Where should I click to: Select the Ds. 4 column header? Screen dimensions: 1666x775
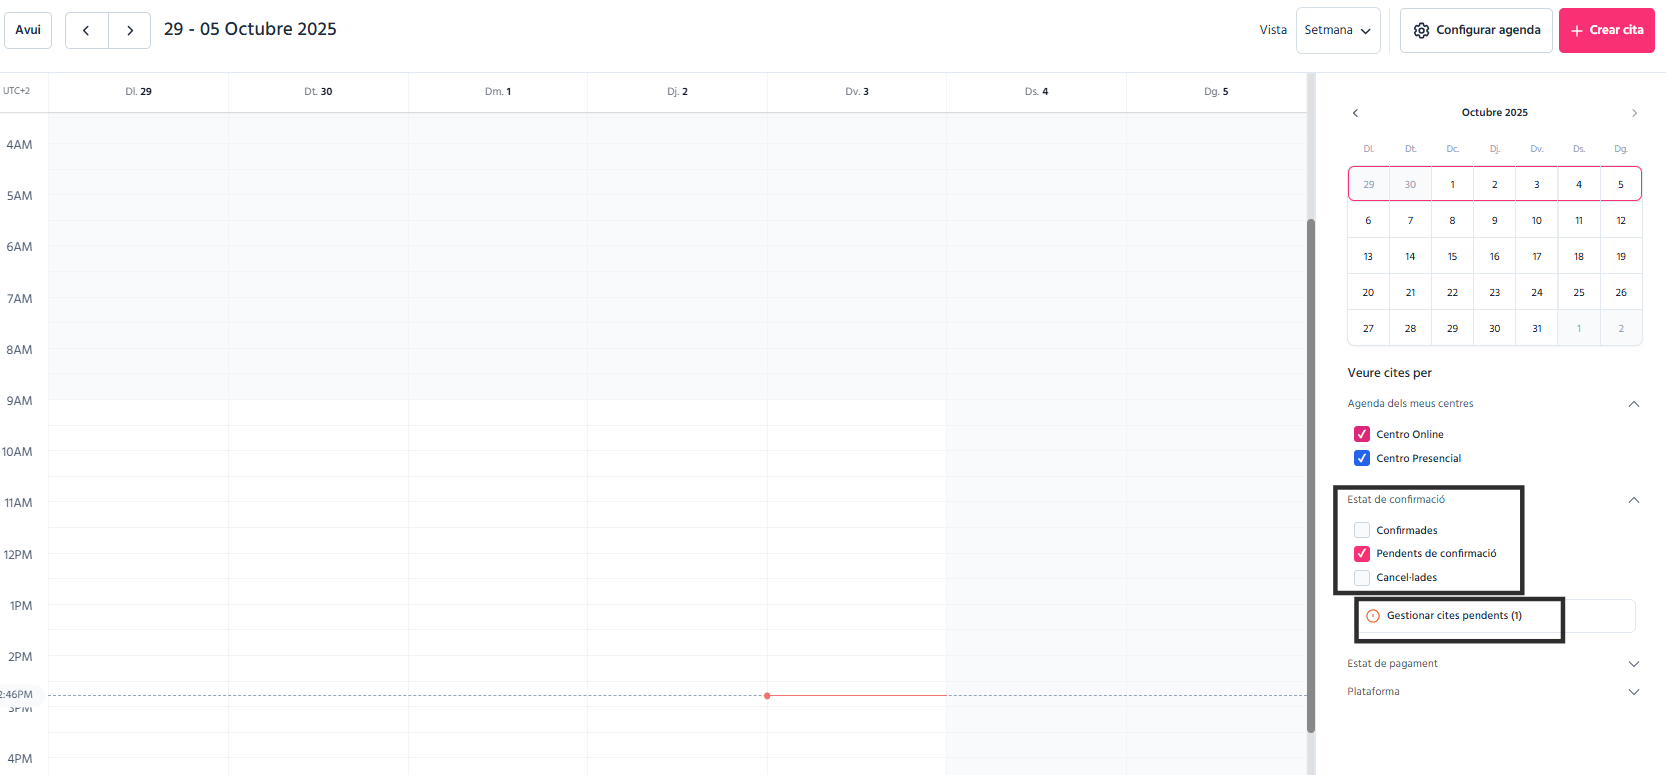pyautogui.click(x=1037, y=92)
